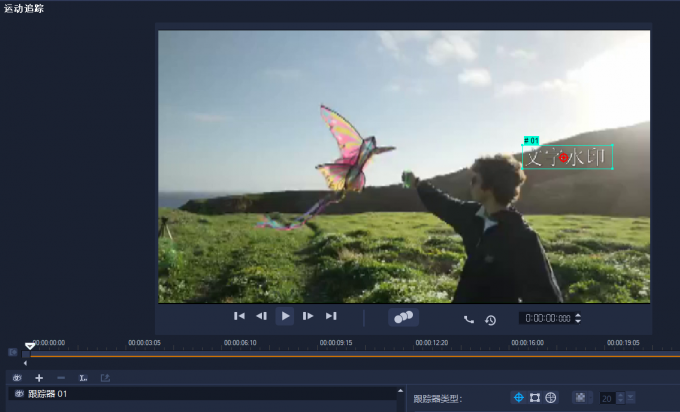Step back one frame

[262, 316]
